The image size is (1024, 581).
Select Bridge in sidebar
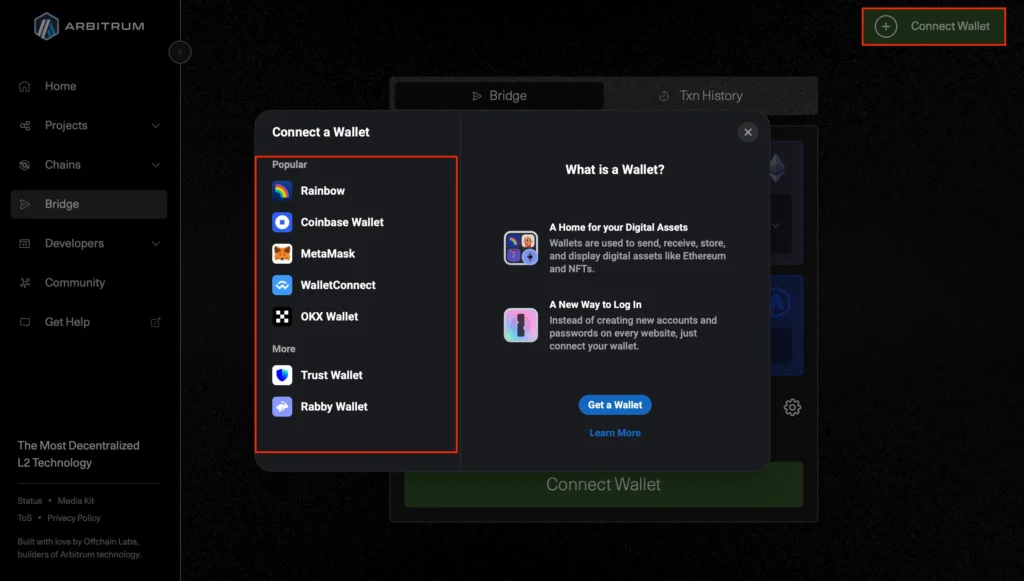89,204
